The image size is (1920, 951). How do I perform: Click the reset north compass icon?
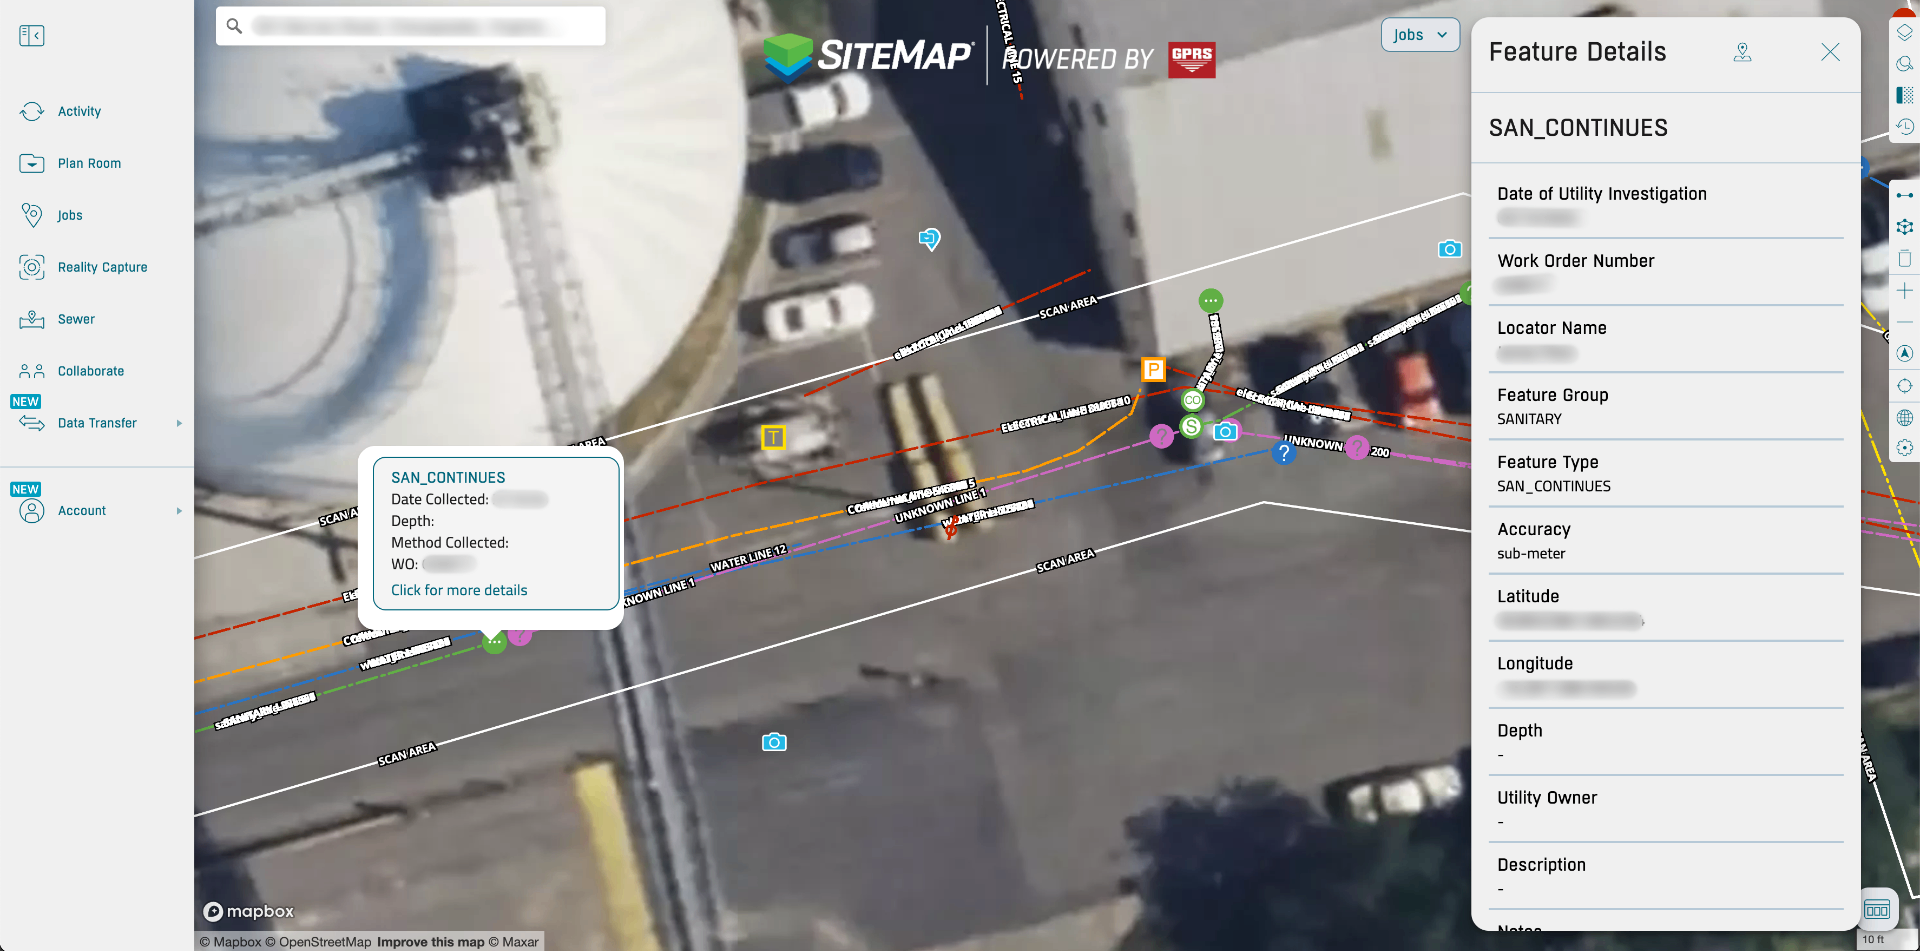coord(1905,353)
